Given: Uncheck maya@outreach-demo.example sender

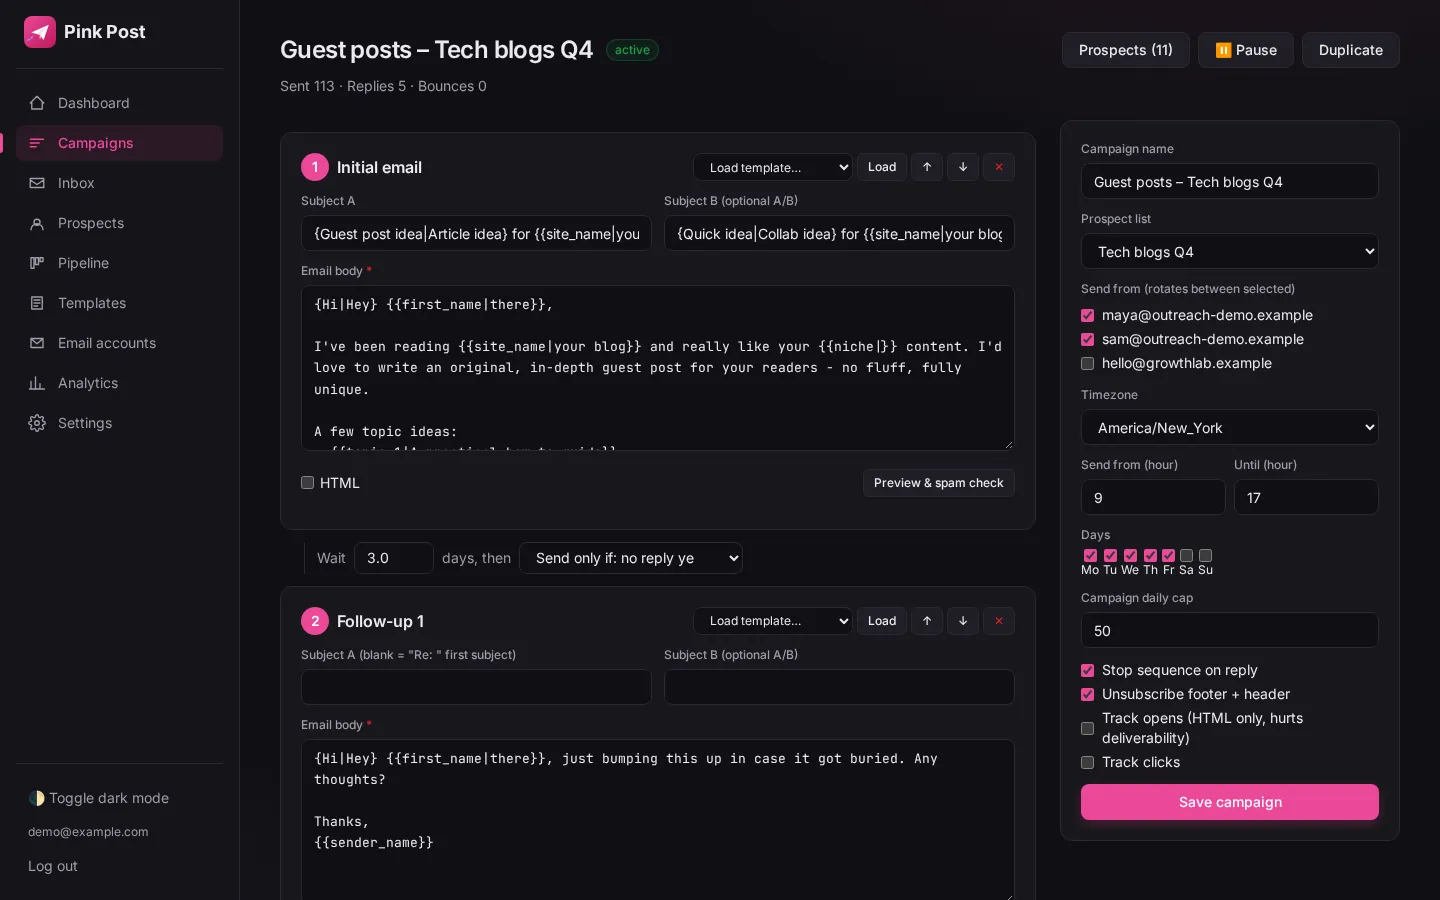Looking at the screenshot, I should click(1088, 315).
